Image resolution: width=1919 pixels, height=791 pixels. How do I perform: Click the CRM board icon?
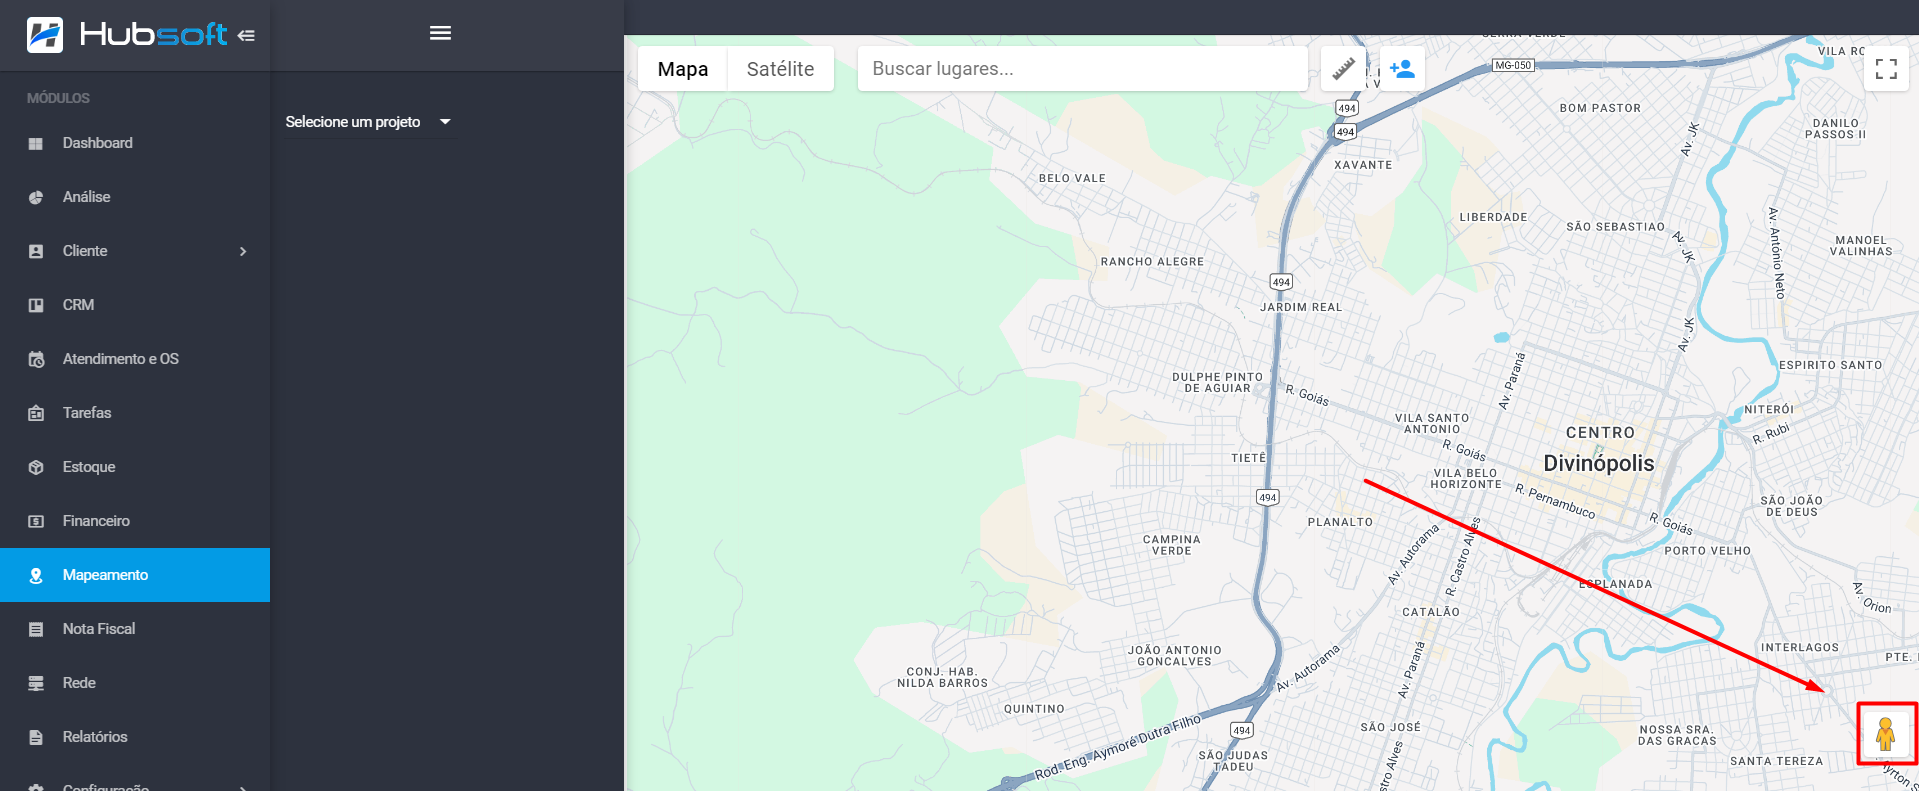coord(36,305)
